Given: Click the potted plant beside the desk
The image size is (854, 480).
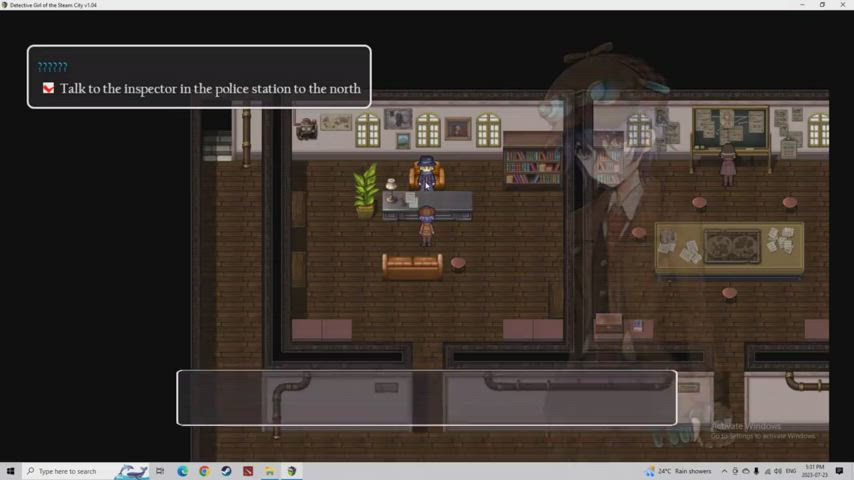Looking at the screenshot, I should coord(365,191).
